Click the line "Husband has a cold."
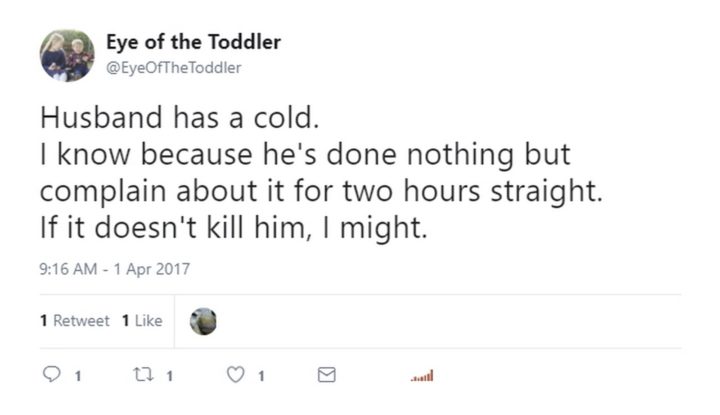Image resolution: width=720 pixels, height=415 pixels. click(x=178, y=118)
